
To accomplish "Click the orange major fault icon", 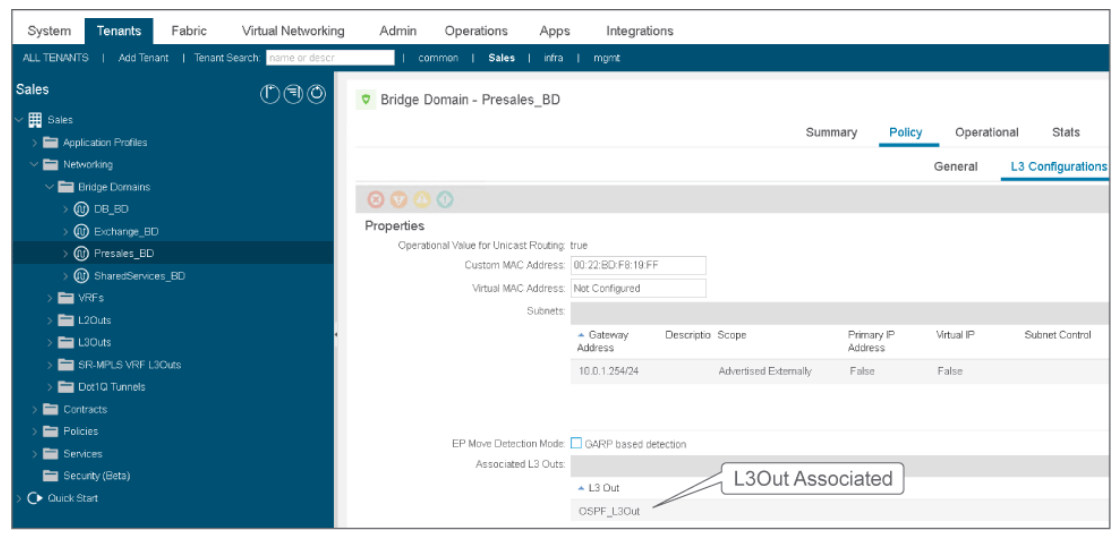I will click(x=399, y=200).
